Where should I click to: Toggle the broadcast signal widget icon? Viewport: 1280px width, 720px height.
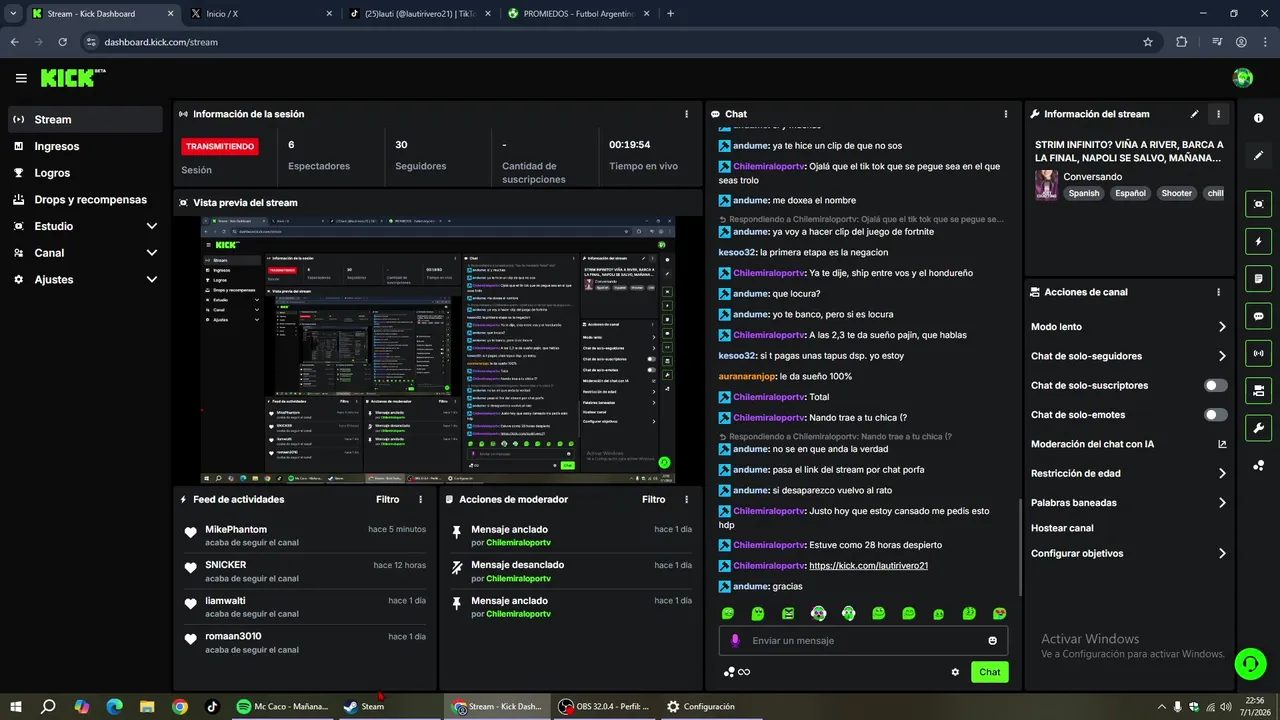click(x=1258, y=353)
